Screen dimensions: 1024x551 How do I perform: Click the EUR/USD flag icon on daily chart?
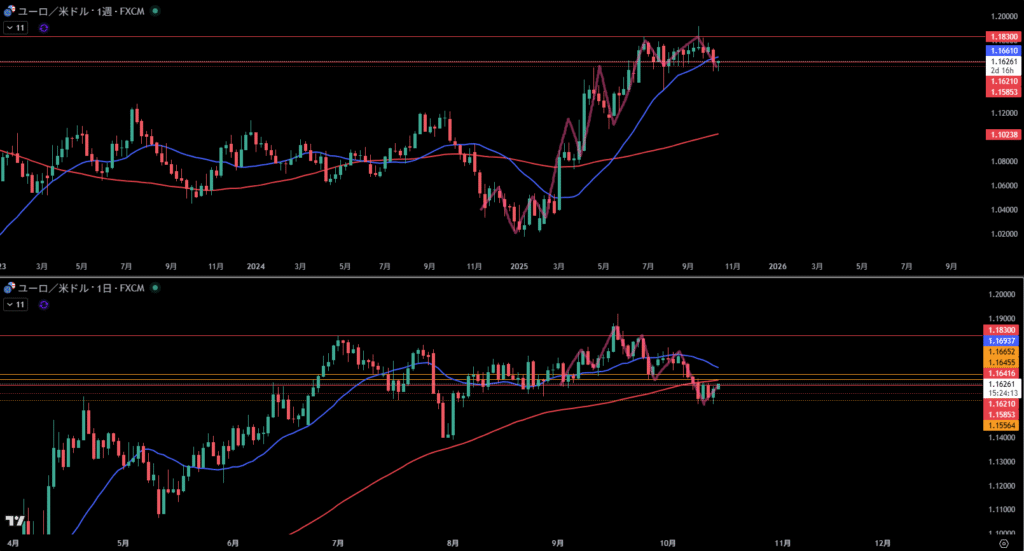tap(10, 288)
